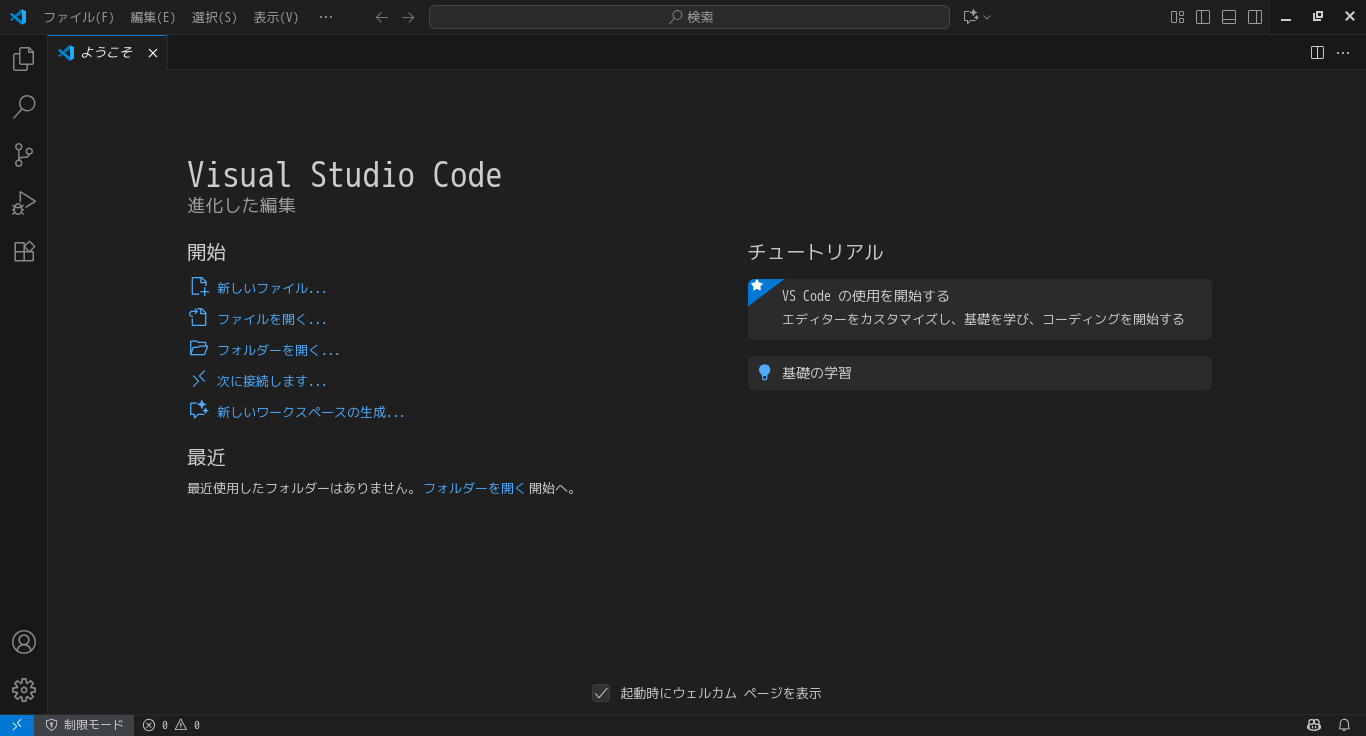This screenshot has height=736, width=1366.
Task: Open the Source Control view
Action: tap(23, 155)
